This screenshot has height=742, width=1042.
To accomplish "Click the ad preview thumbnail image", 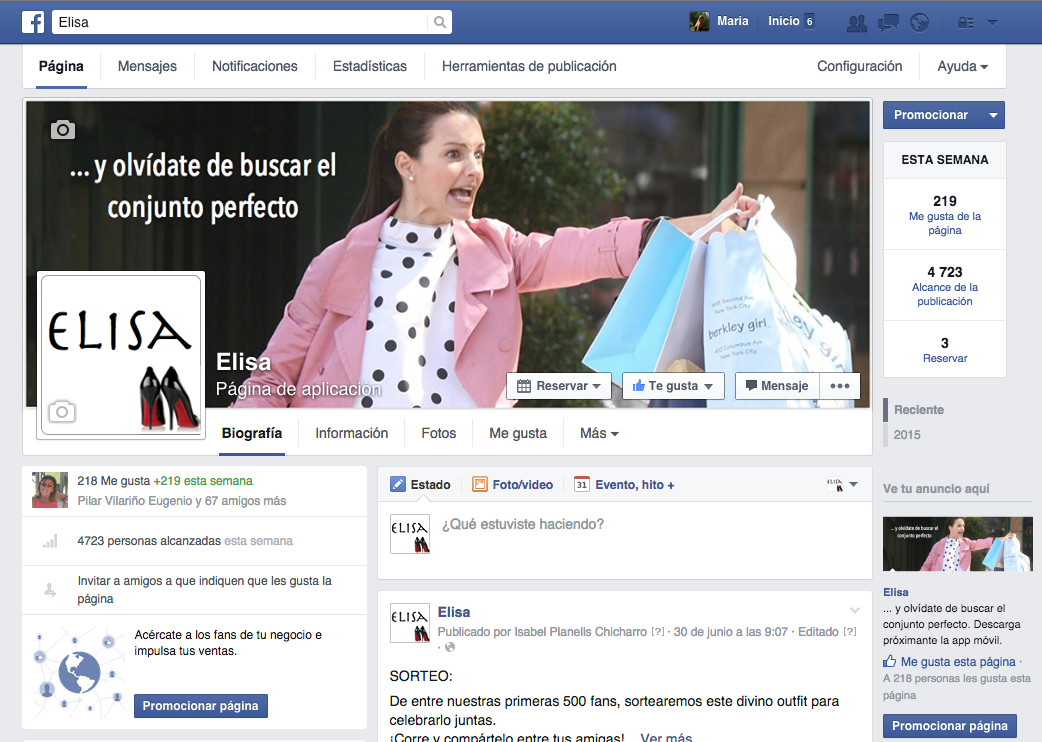I will click(x=958, y=544).
